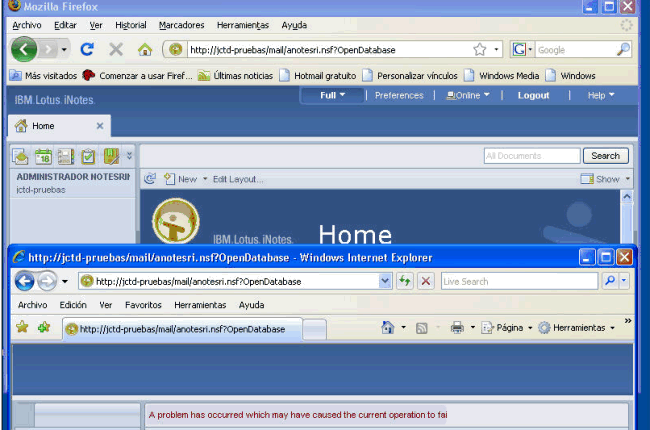Open the iNotes To Do icon
This screenshot has height=430, width=650.
pos(88,156)
